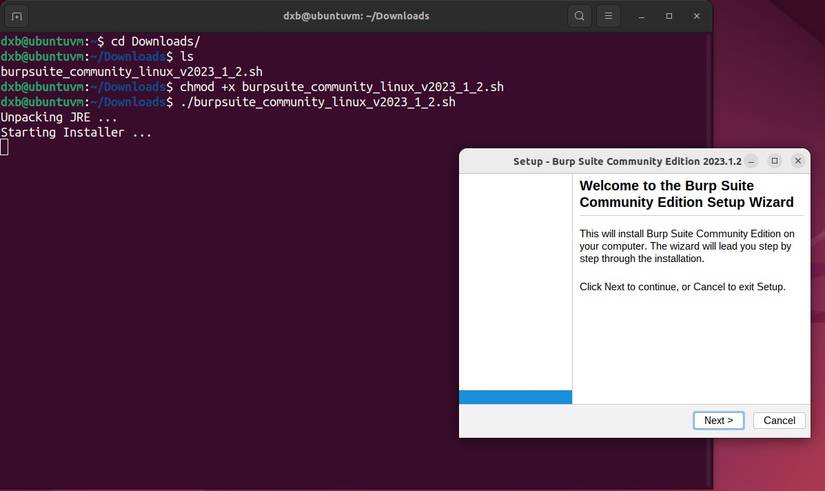Image resolution: width=825 pixels, height=491 pixels.
Task: Maximize the terminal window
Action: (669, 16)
